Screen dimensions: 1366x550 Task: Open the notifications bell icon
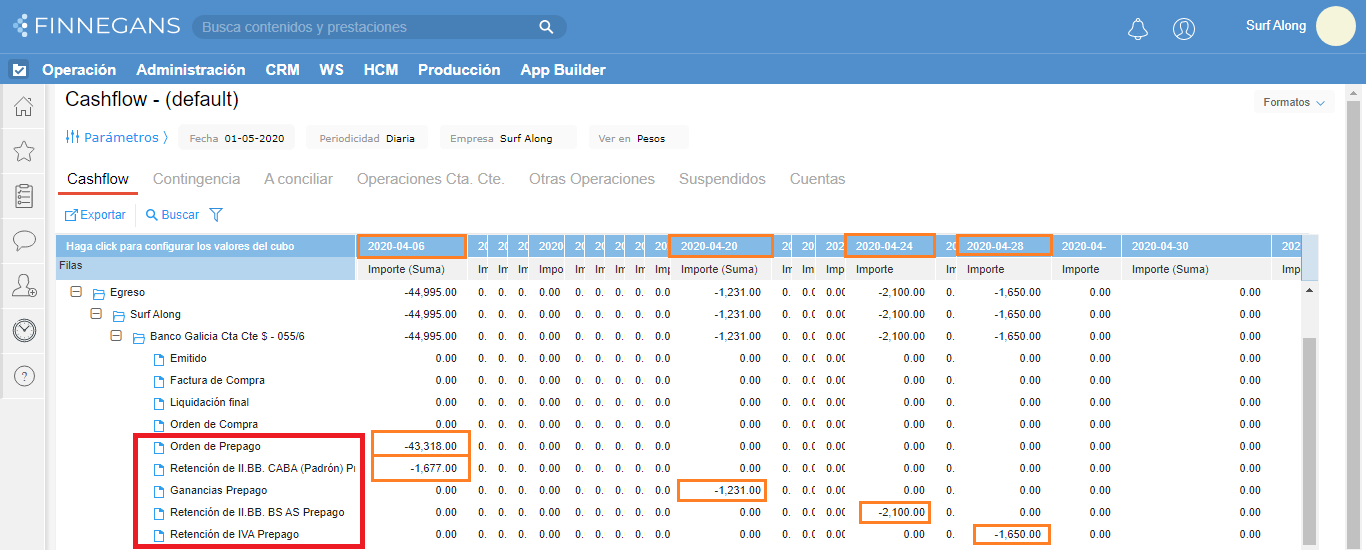tap(1137, 29)
